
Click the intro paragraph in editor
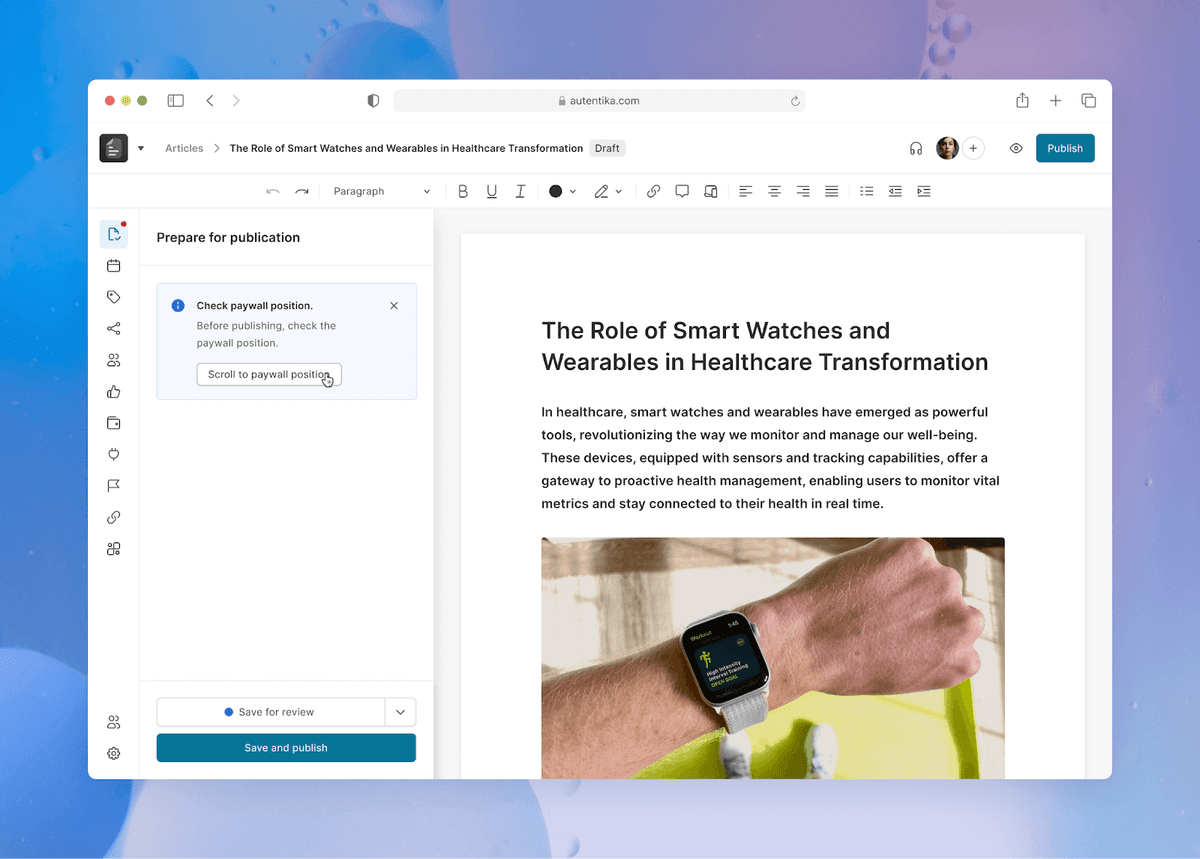[770, 458]
